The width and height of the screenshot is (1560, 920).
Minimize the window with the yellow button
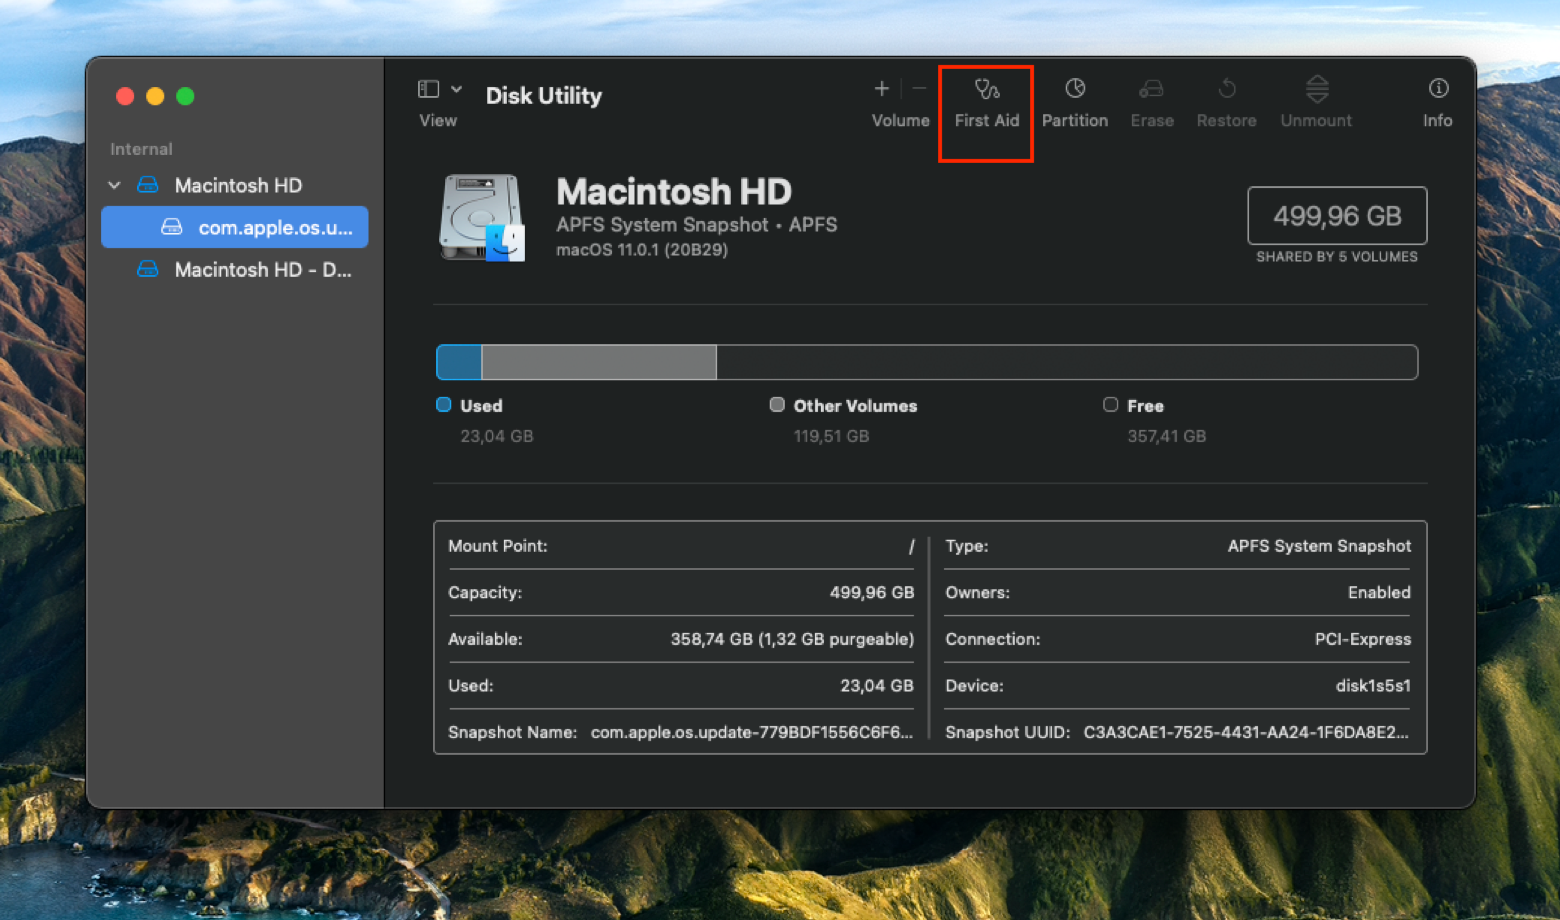(x=155, y=96)
